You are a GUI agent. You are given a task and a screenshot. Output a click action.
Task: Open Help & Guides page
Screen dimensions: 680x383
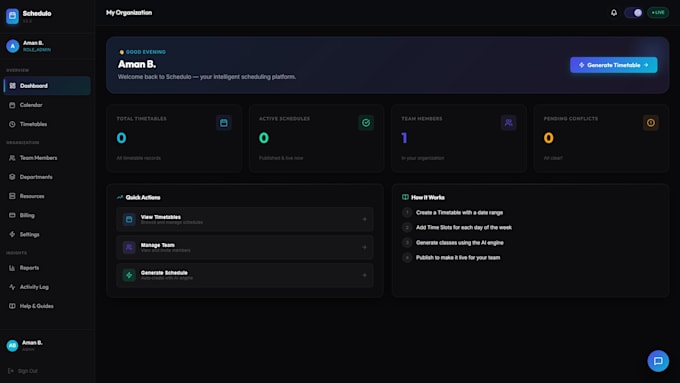47,306
